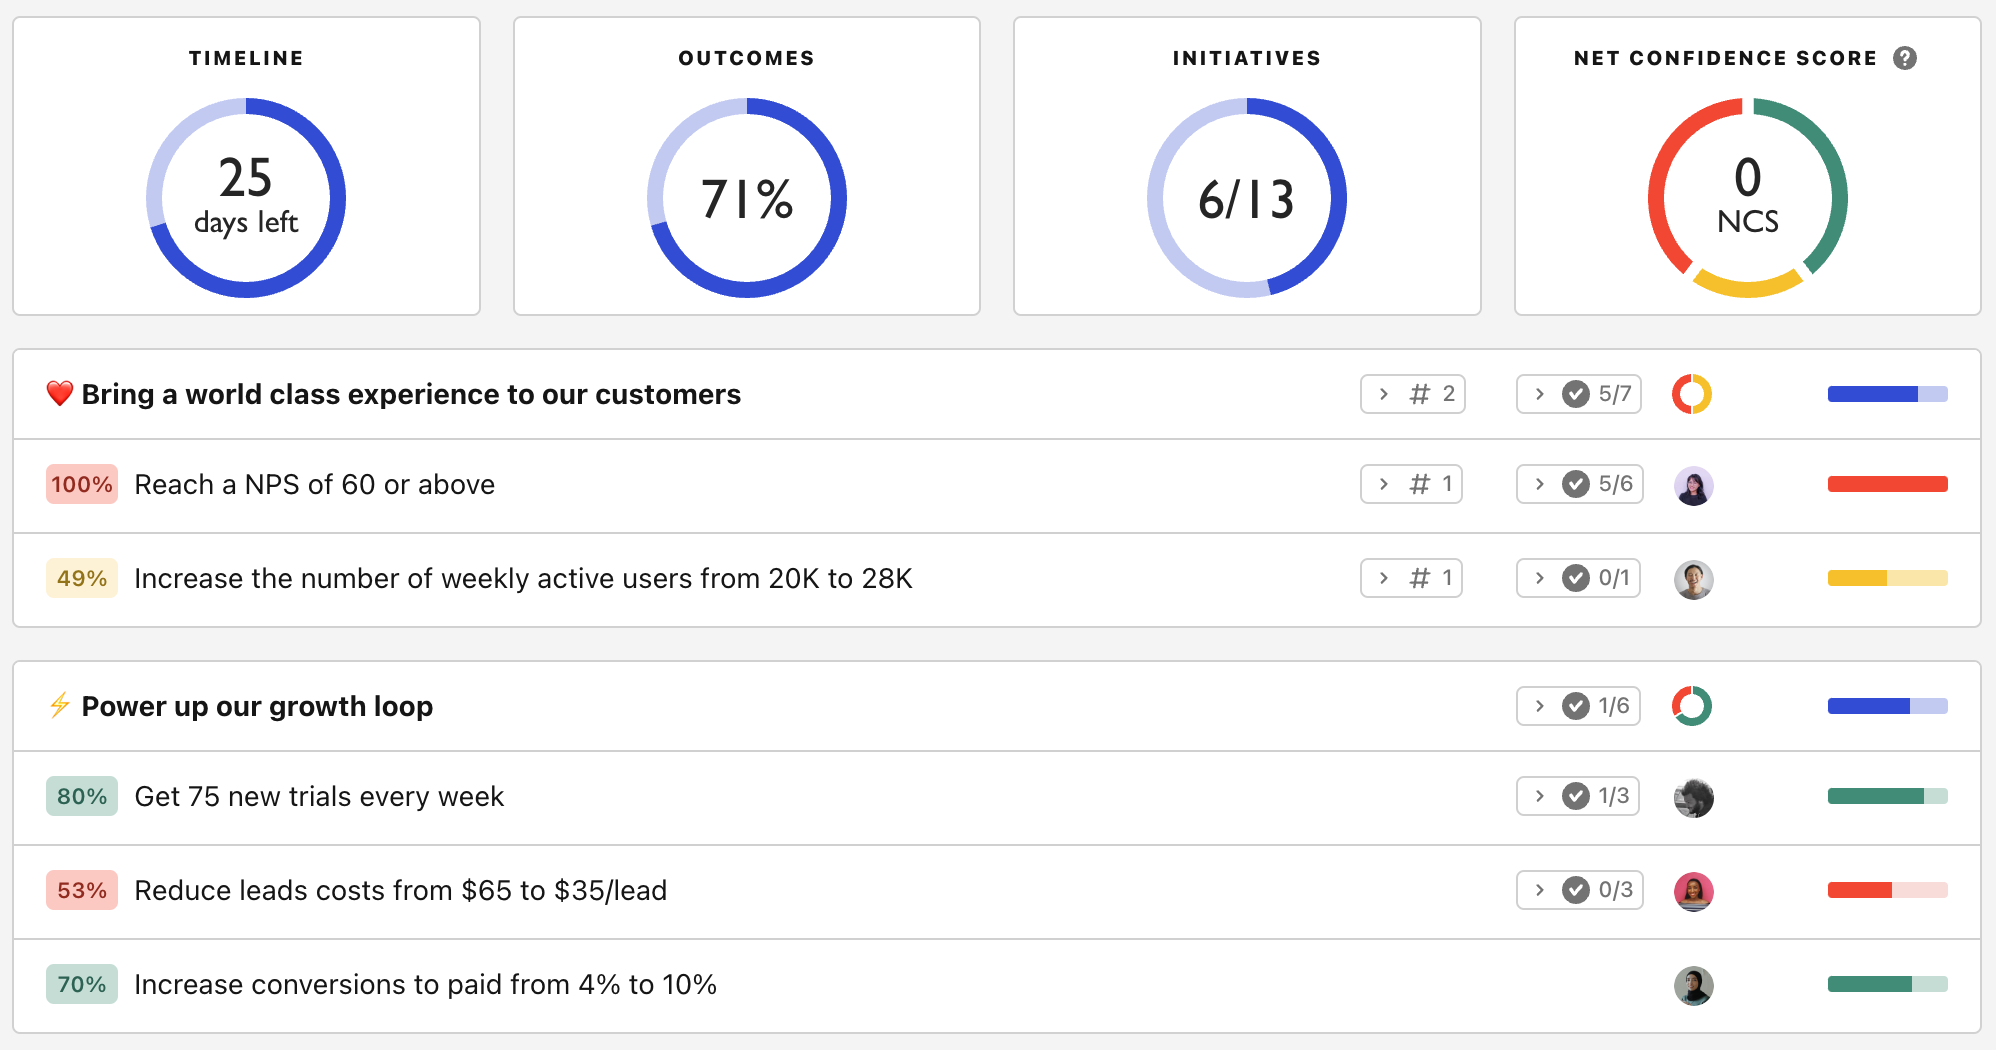This screenshot has width=1996, height=1050.
Task: Click the checkmark icon in the 0/1 initiatives pill
Action: click(x=1576, y=578)
